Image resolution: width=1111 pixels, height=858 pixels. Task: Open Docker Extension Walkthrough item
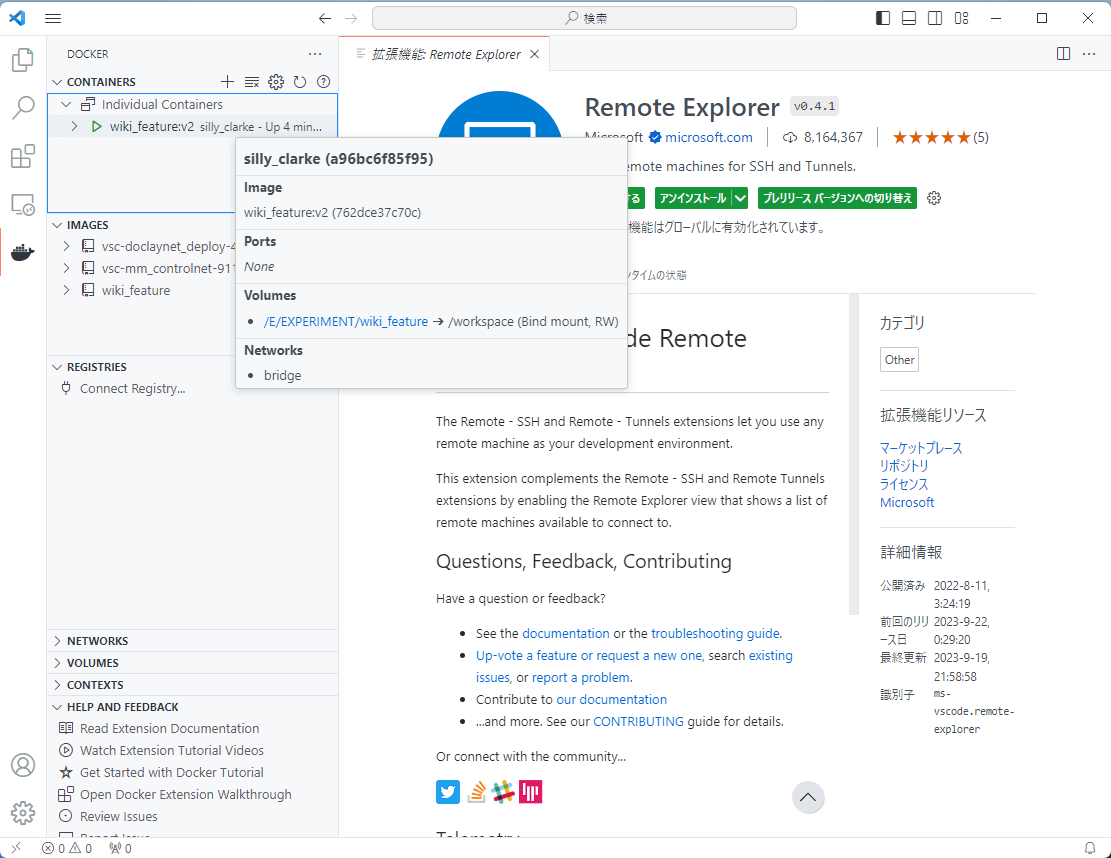[x=186, y=794]
